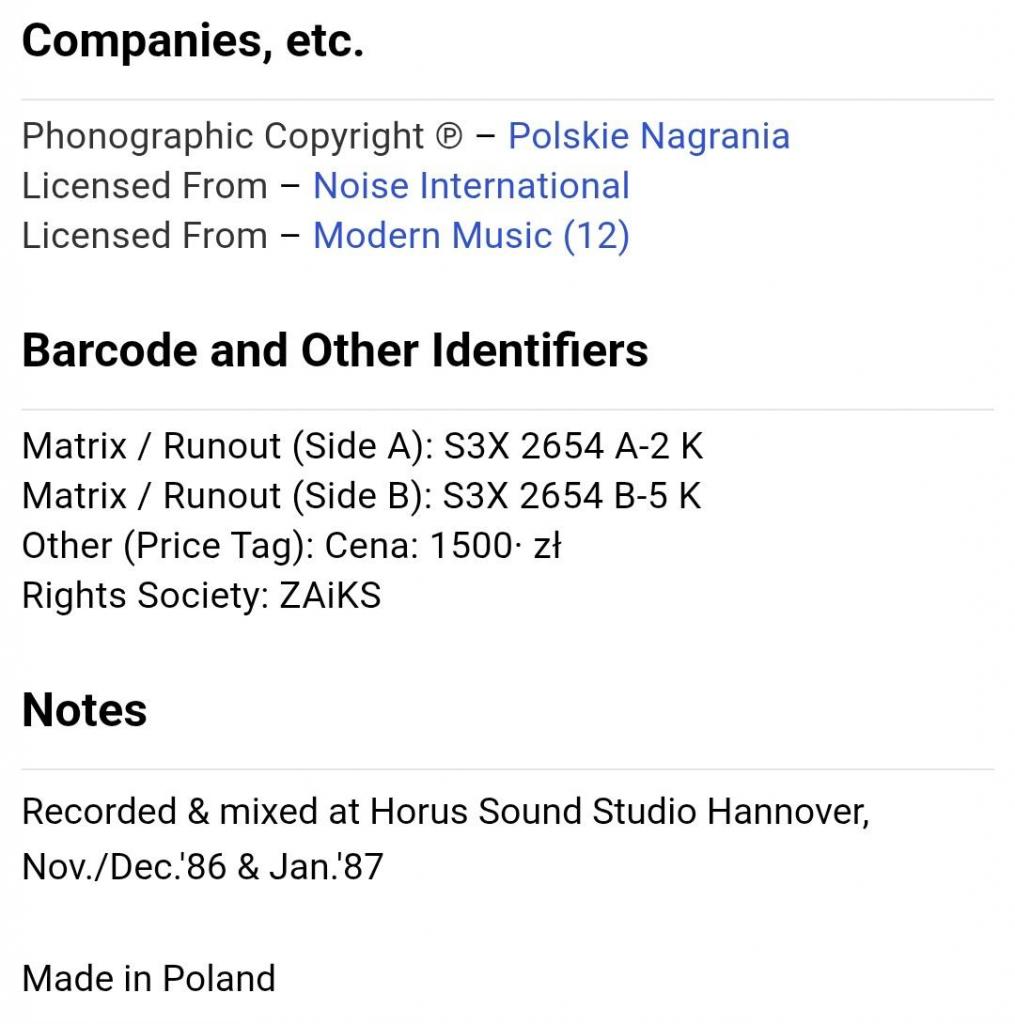This screenshot has width=1015, height=1024.
Task: Click the phonographic copyright ℗ symbol
Action: coord(449,137)
